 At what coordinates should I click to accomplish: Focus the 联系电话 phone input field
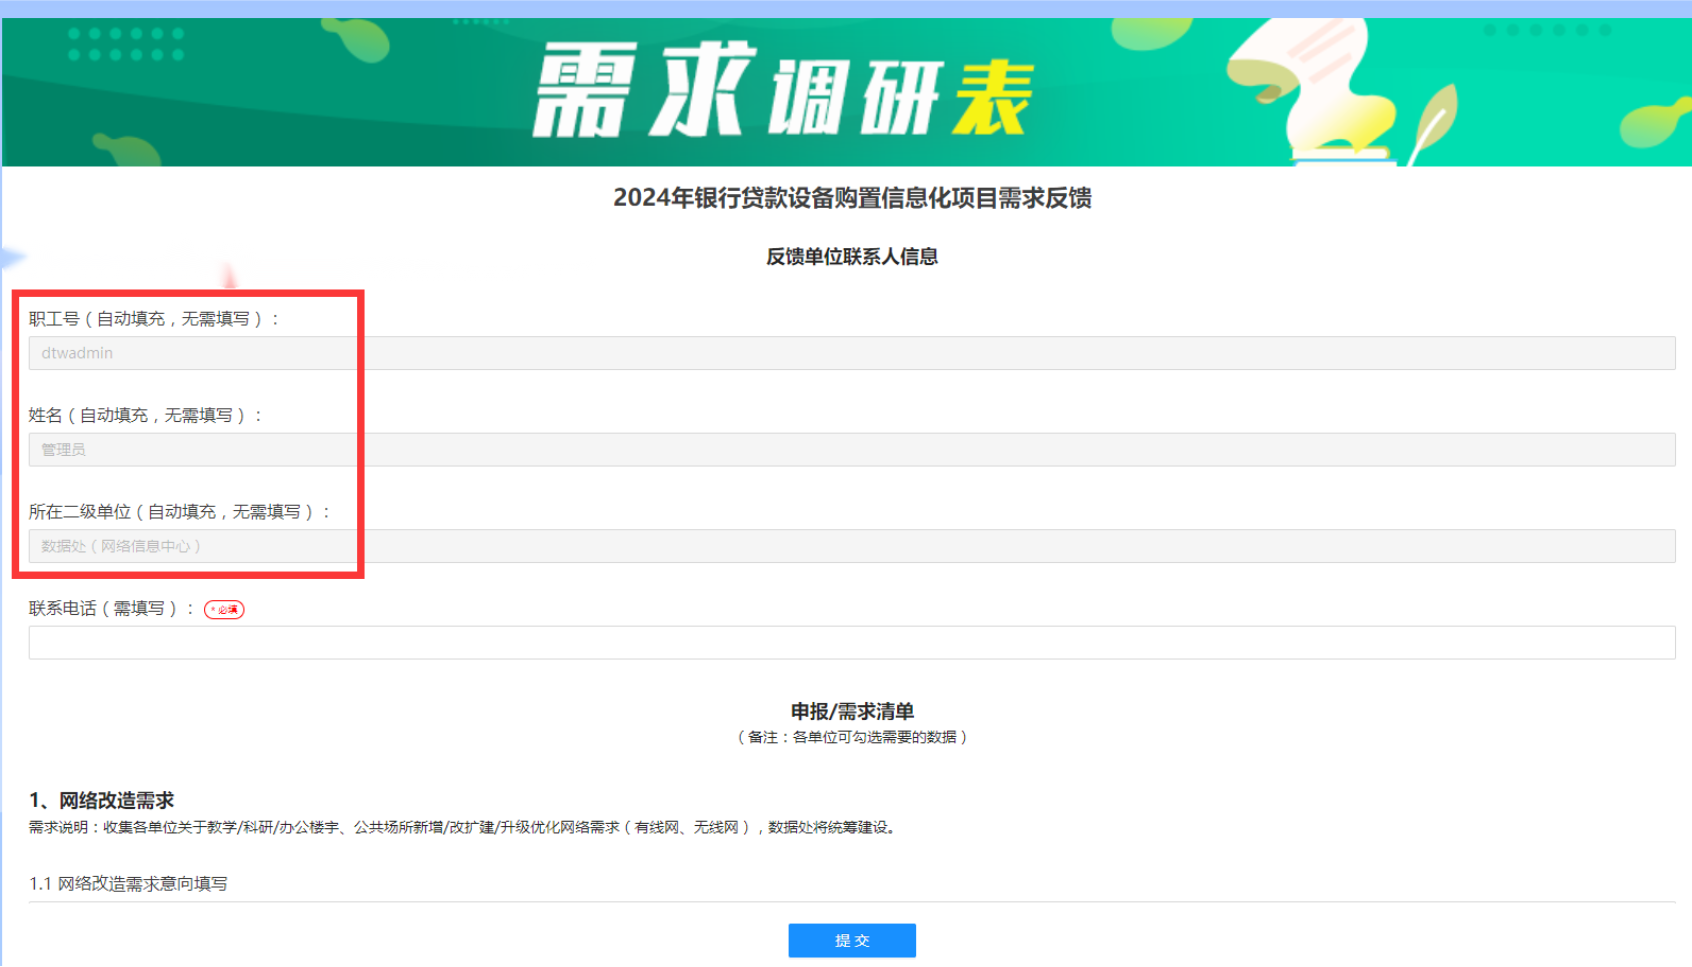click(851, 643)
